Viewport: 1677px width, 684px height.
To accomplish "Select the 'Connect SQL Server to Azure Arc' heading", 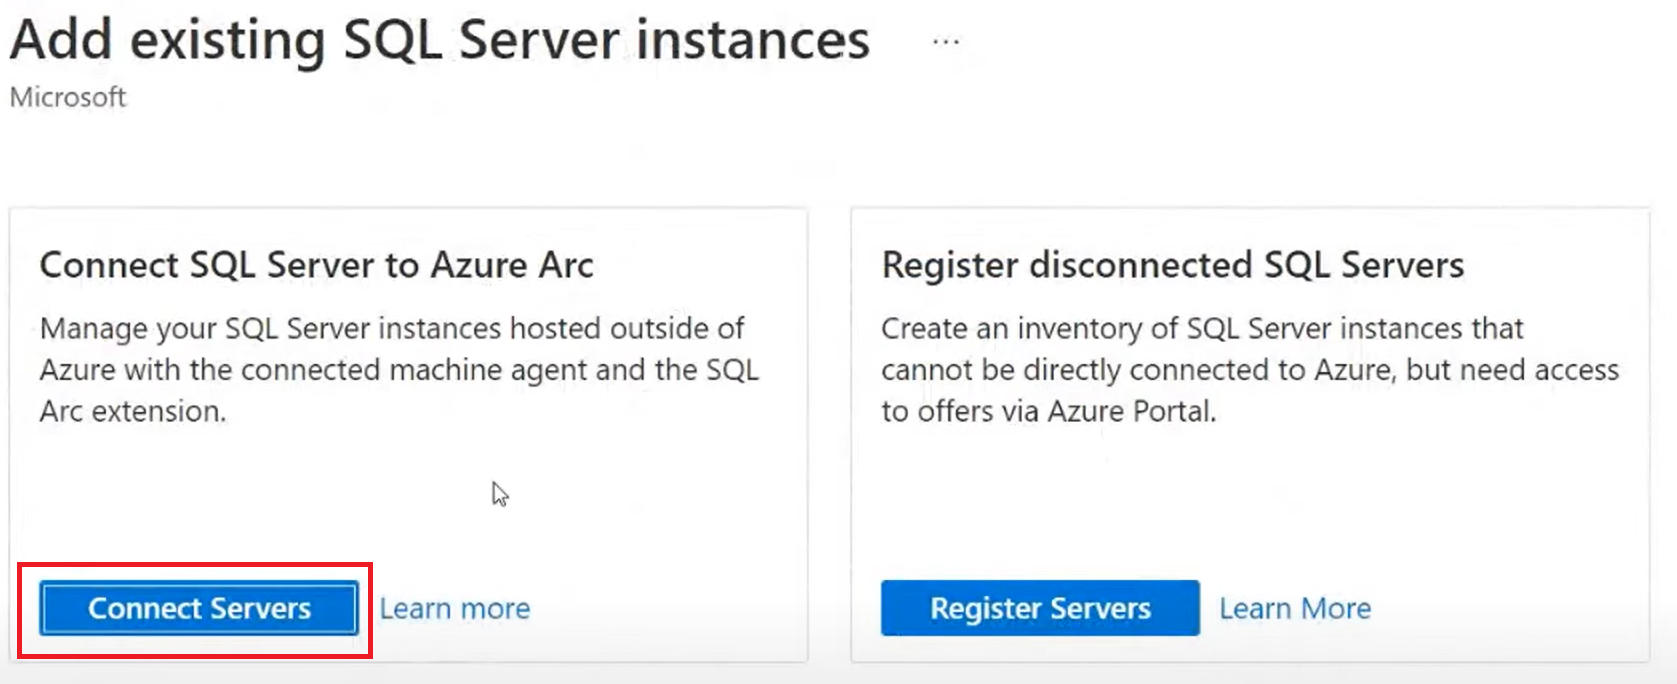I will 316,265.
